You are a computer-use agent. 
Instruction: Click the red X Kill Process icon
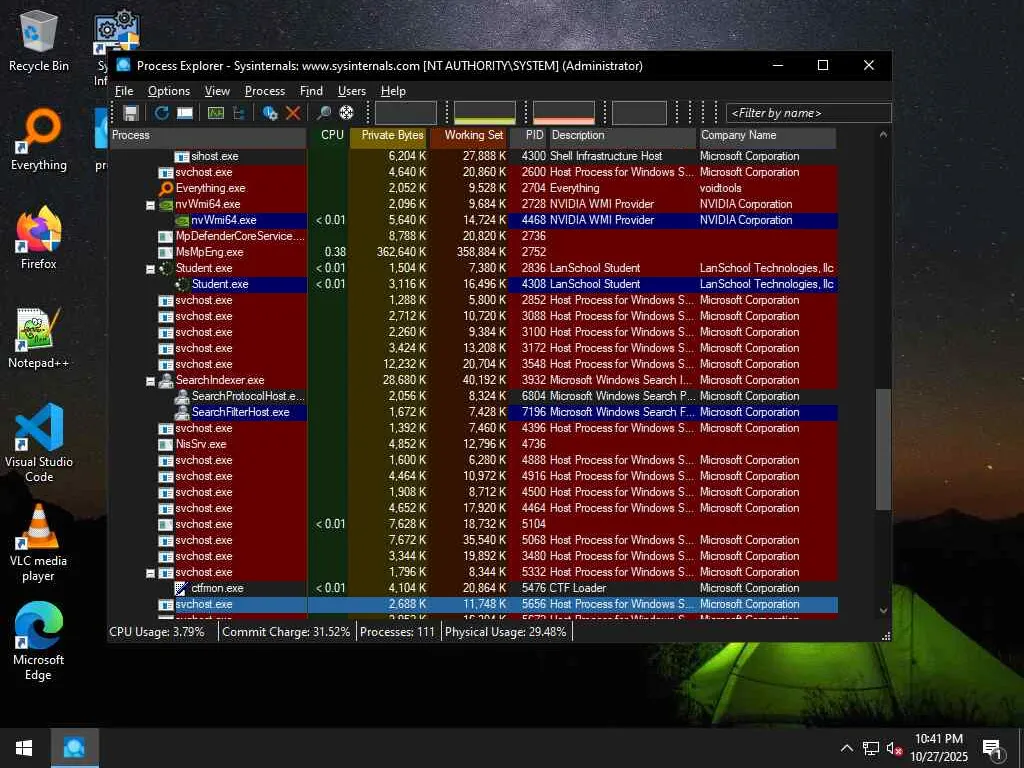click(x=293, y=113)
